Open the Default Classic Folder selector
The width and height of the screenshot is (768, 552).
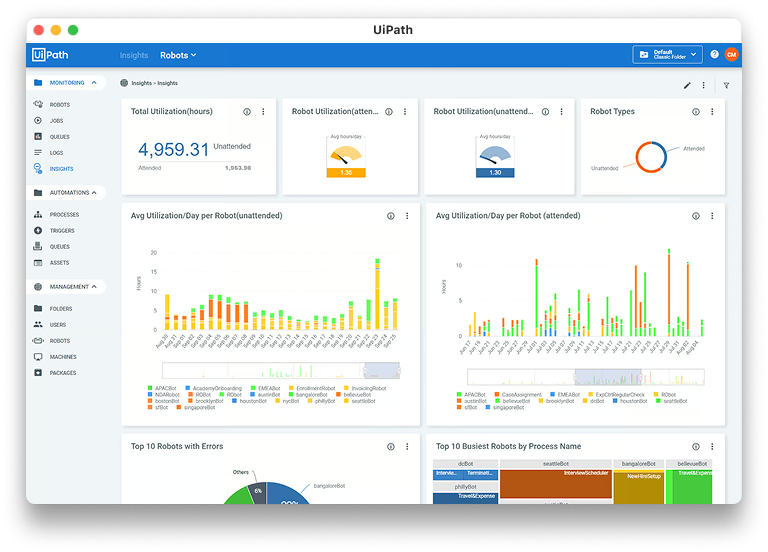[667, 54]
